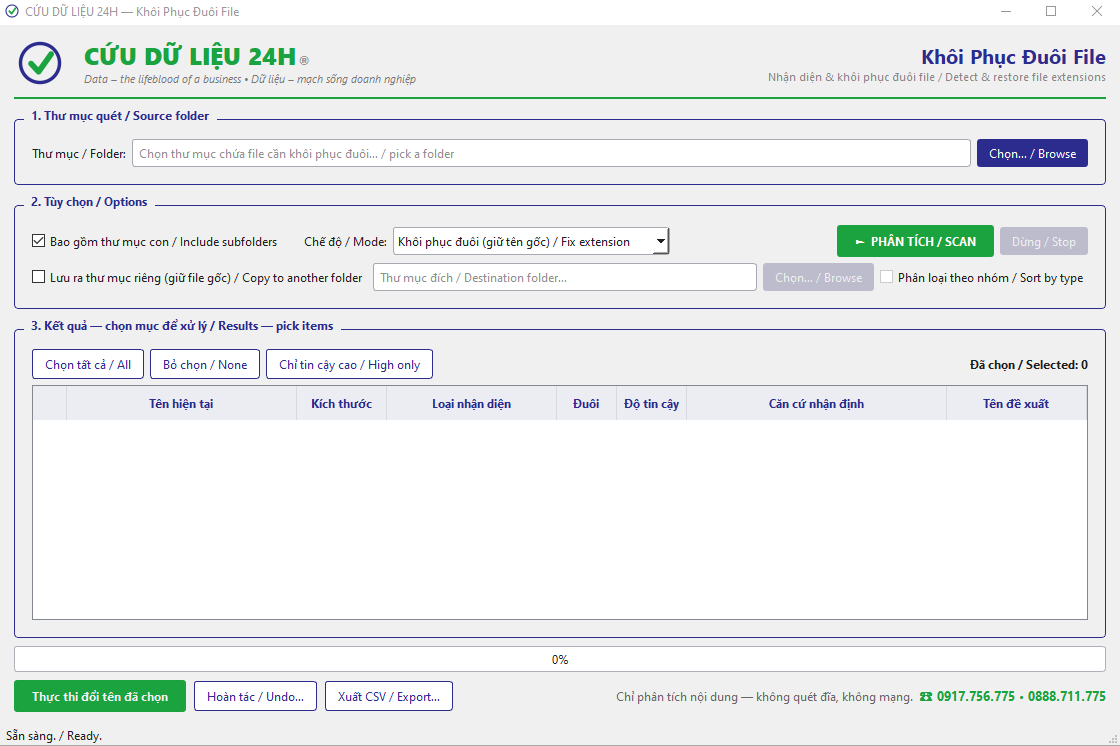Click the Sẵn sàng / Ready status text
The image size is (1120, 746).
(x=54, y=735)
